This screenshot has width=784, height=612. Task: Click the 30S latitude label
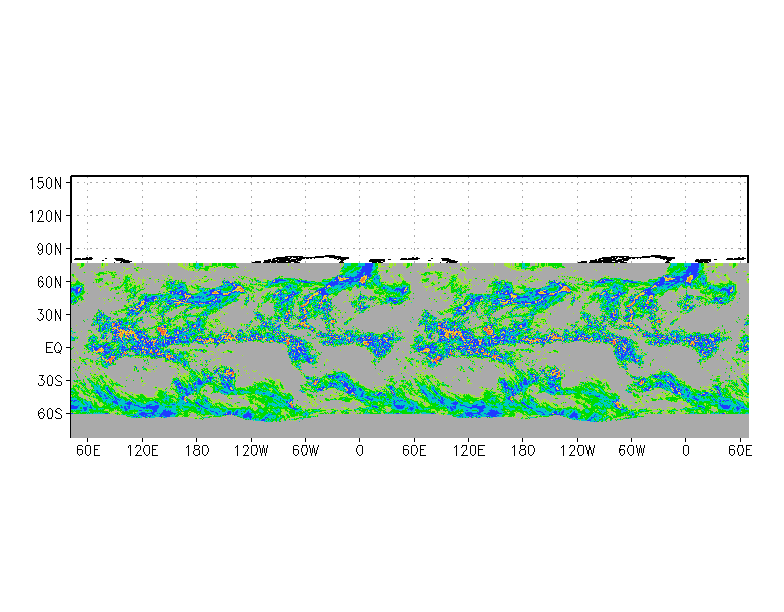tap(50, 381)
